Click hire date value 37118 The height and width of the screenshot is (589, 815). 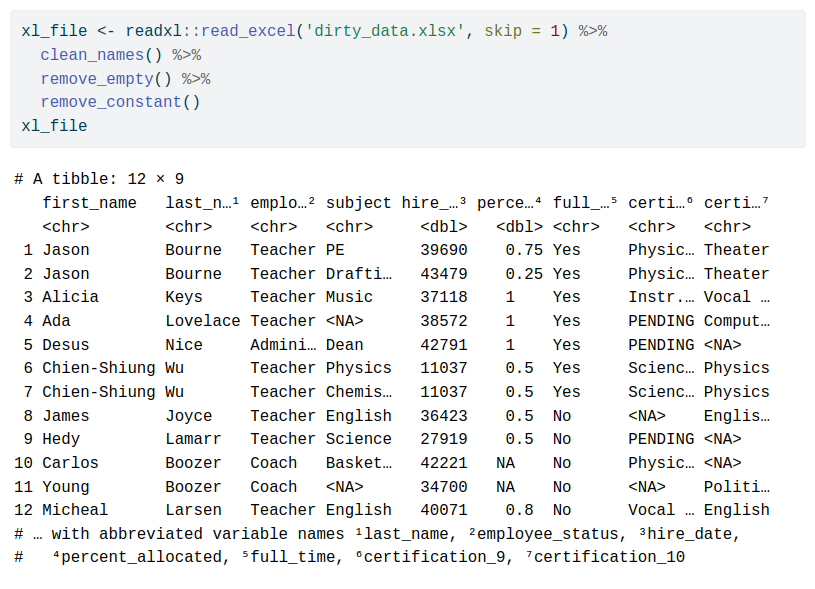tap(444, 297)
